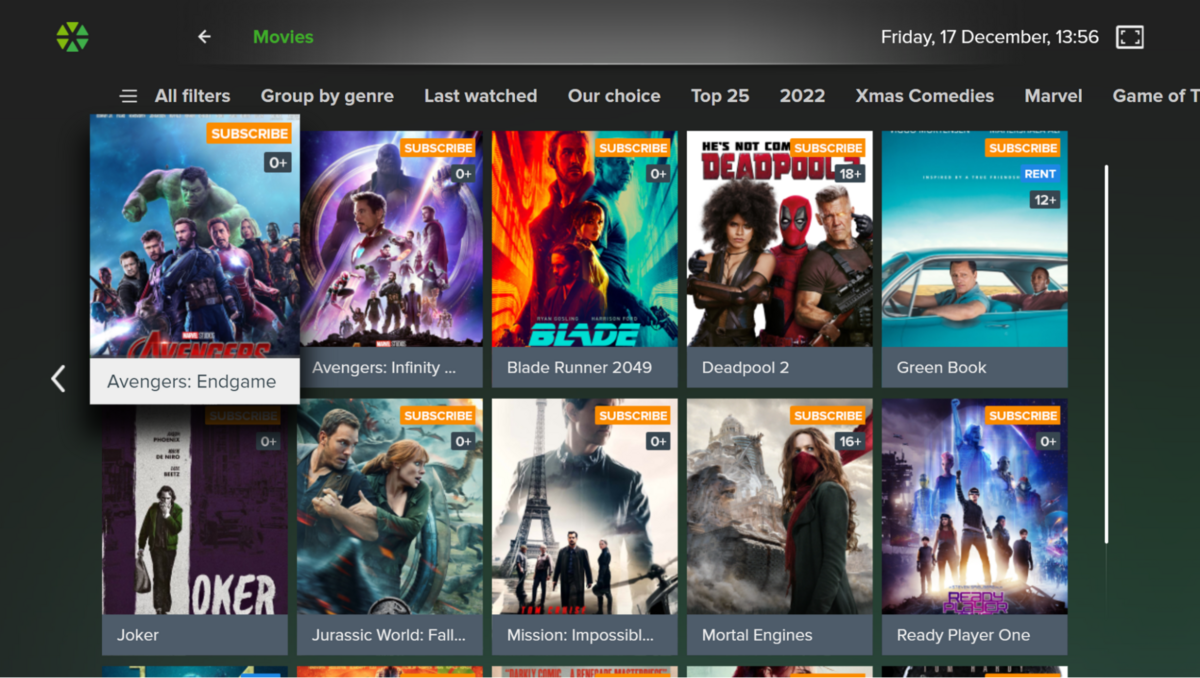
Task: Open the Green Book poster
Action: coord(975,239)
